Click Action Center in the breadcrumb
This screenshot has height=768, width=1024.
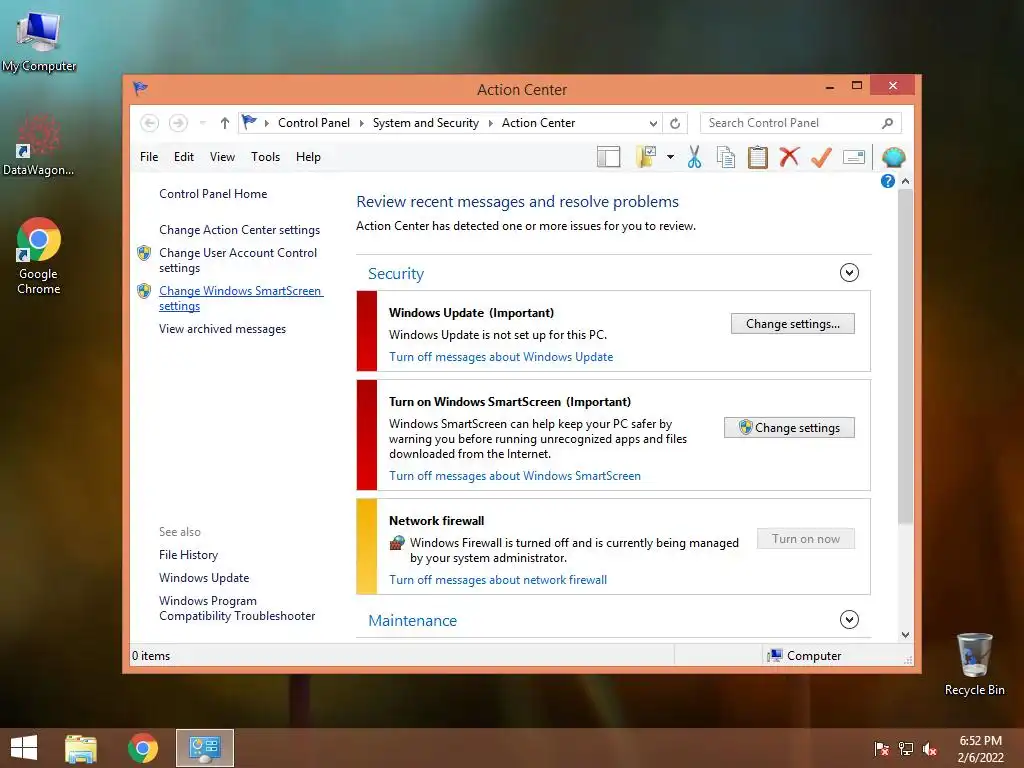(x=538, y=123)
